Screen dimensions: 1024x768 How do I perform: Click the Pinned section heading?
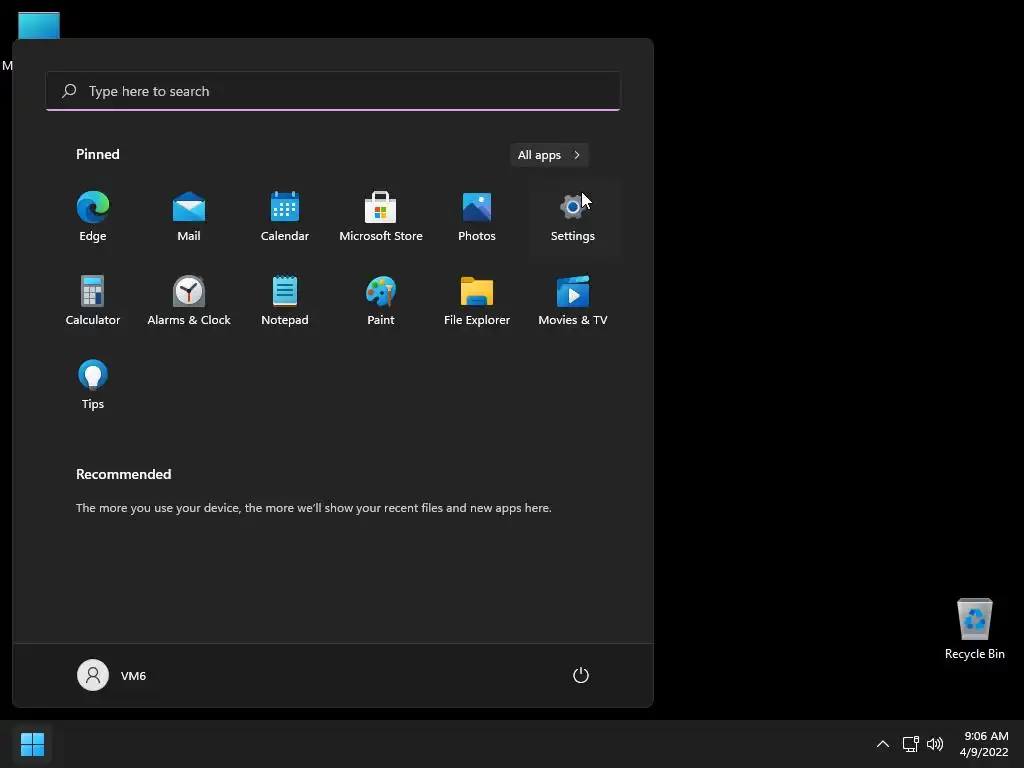click(98, 154)
